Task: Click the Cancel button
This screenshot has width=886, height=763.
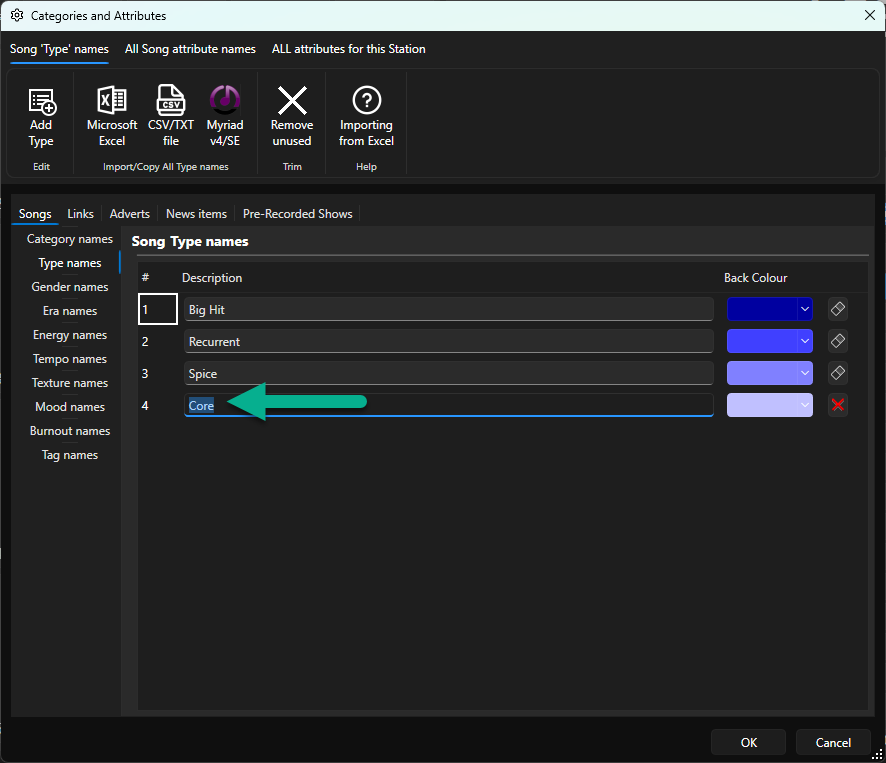Action: coord(833,742)
